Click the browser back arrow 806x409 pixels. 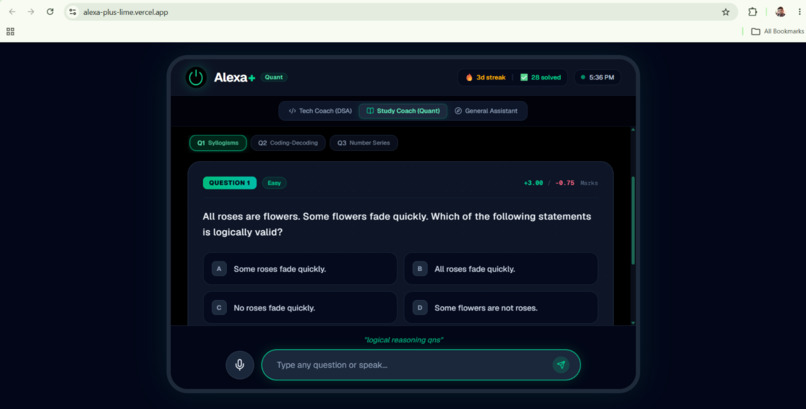pyautogui.click(x=12, y=12)
